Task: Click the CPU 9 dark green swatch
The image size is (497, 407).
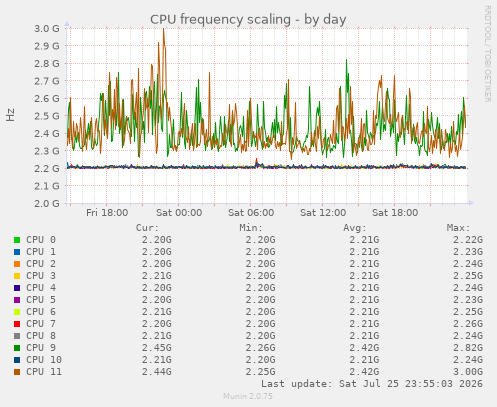Action: pos(17,348)
